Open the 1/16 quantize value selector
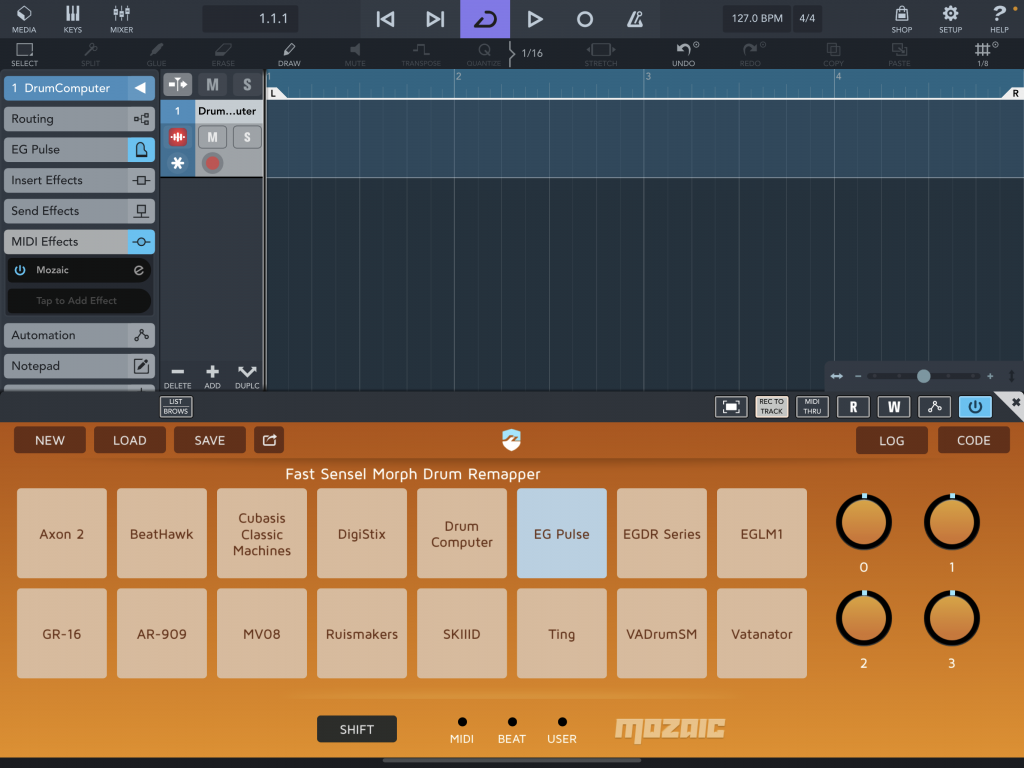1024x768 pixels. [x=532, y=53]
